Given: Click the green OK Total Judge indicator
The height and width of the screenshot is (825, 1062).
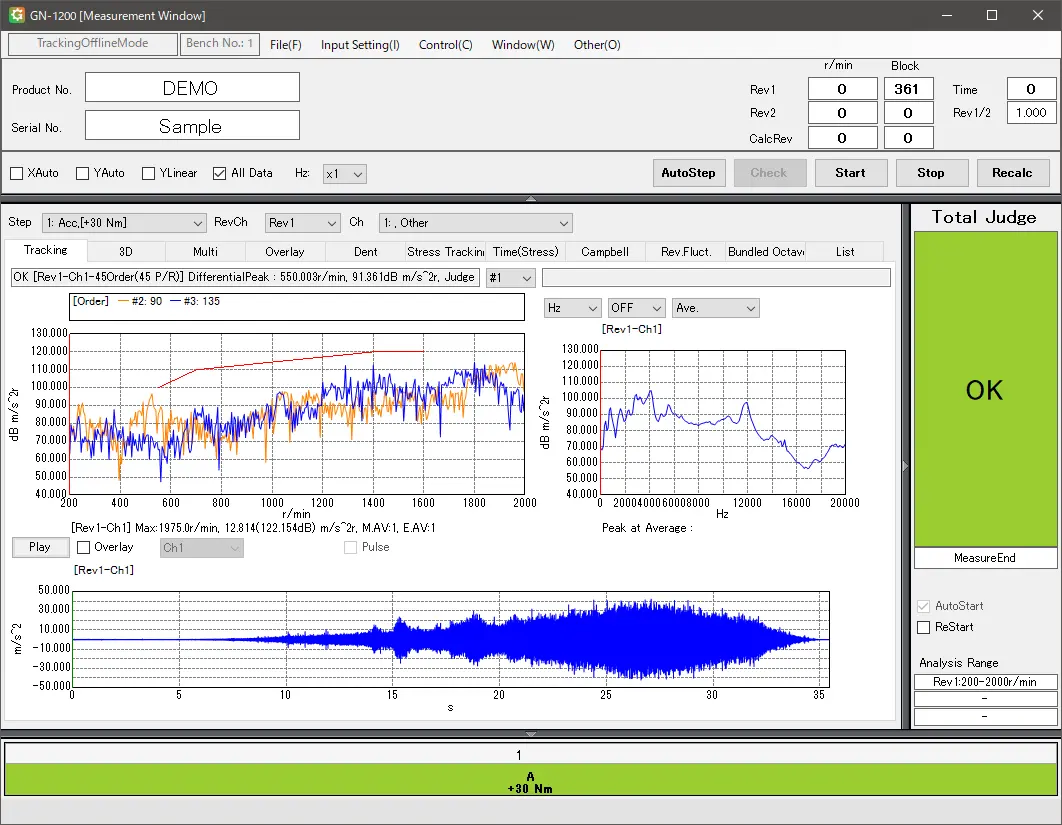Looking at the screenshot, I should coord(985,389).
